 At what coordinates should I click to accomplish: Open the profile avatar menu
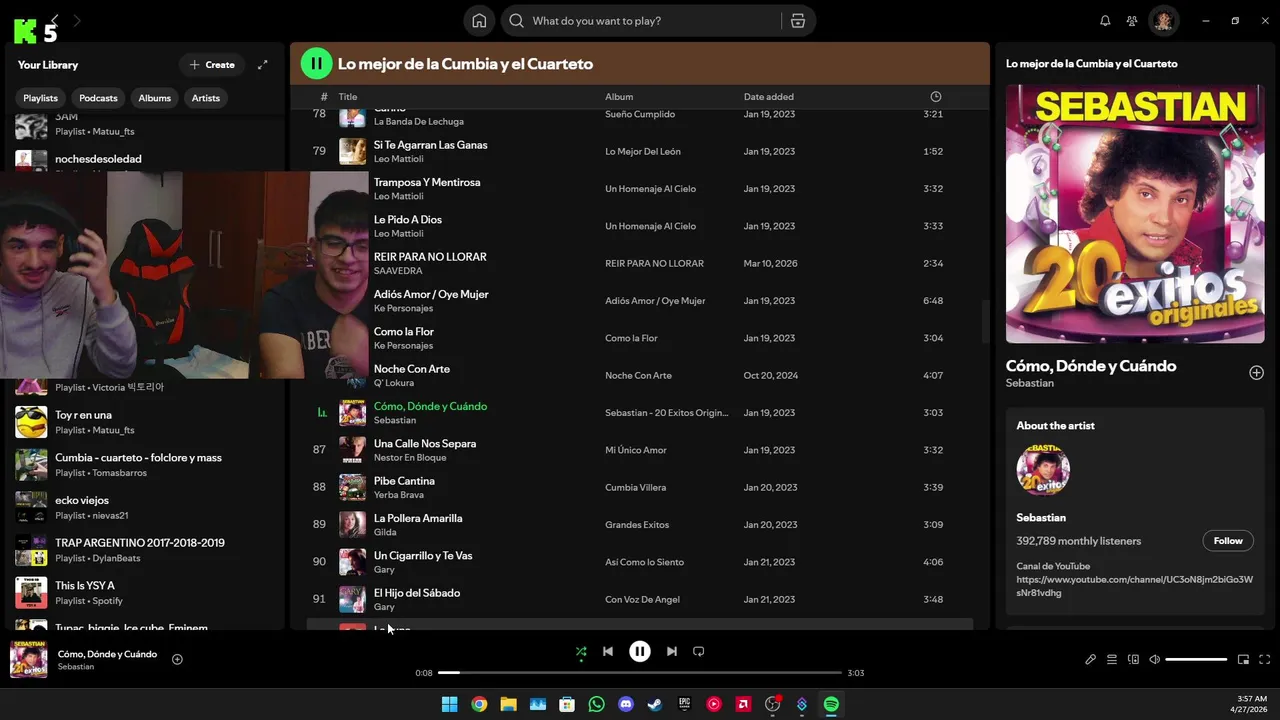pos(1164,21)
